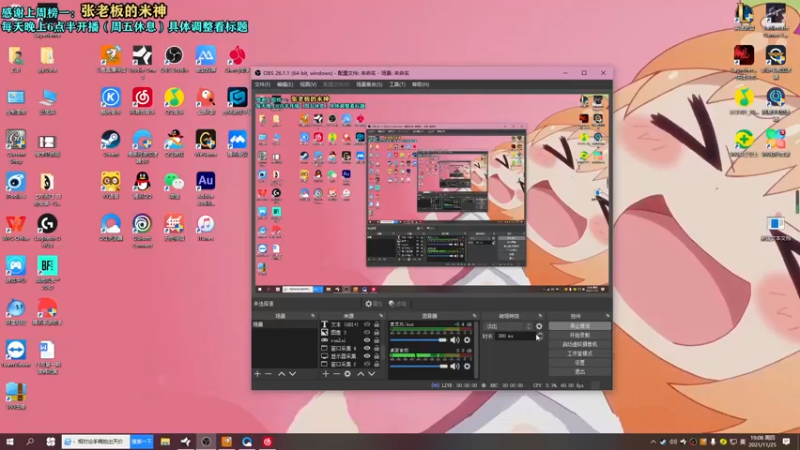Toggle visibility of 窗口采集 4 source
The height and width of the screenshot is (450, 800).
pyautogui.click(x=367, y=348)
